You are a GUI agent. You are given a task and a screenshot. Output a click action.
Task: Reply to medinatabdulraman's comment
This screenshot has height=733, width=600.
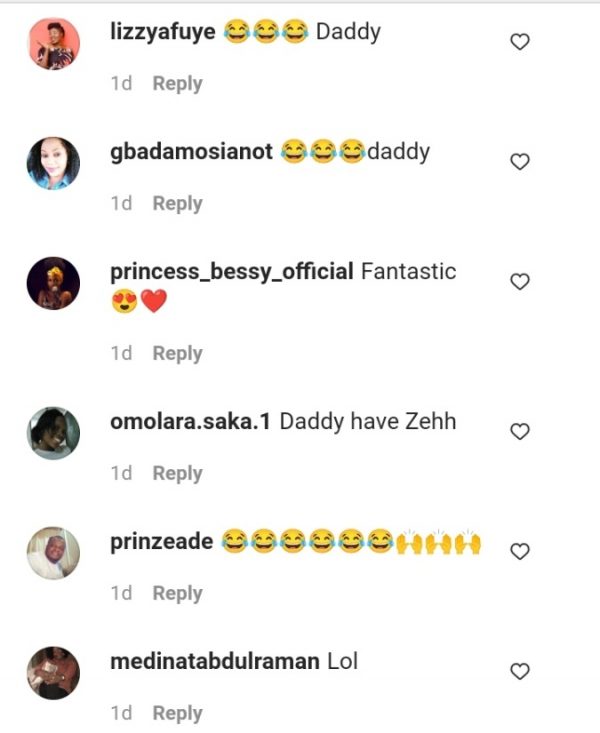click(x=177, y=714)
